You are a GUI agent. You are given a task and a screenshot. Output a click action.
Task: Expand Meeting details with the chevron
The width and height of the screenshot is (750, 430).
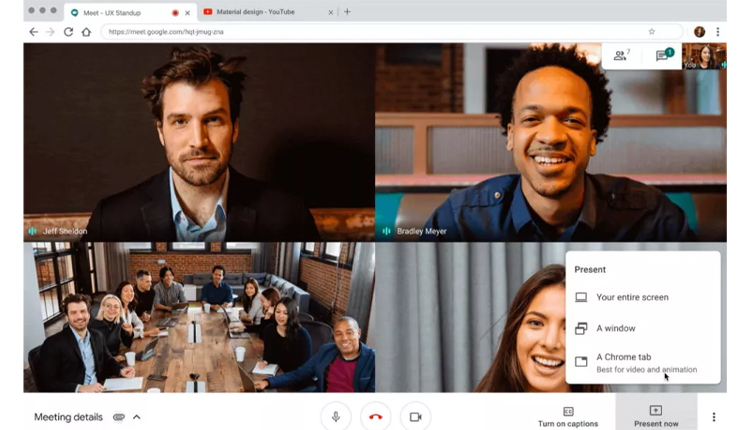(137, 417)
